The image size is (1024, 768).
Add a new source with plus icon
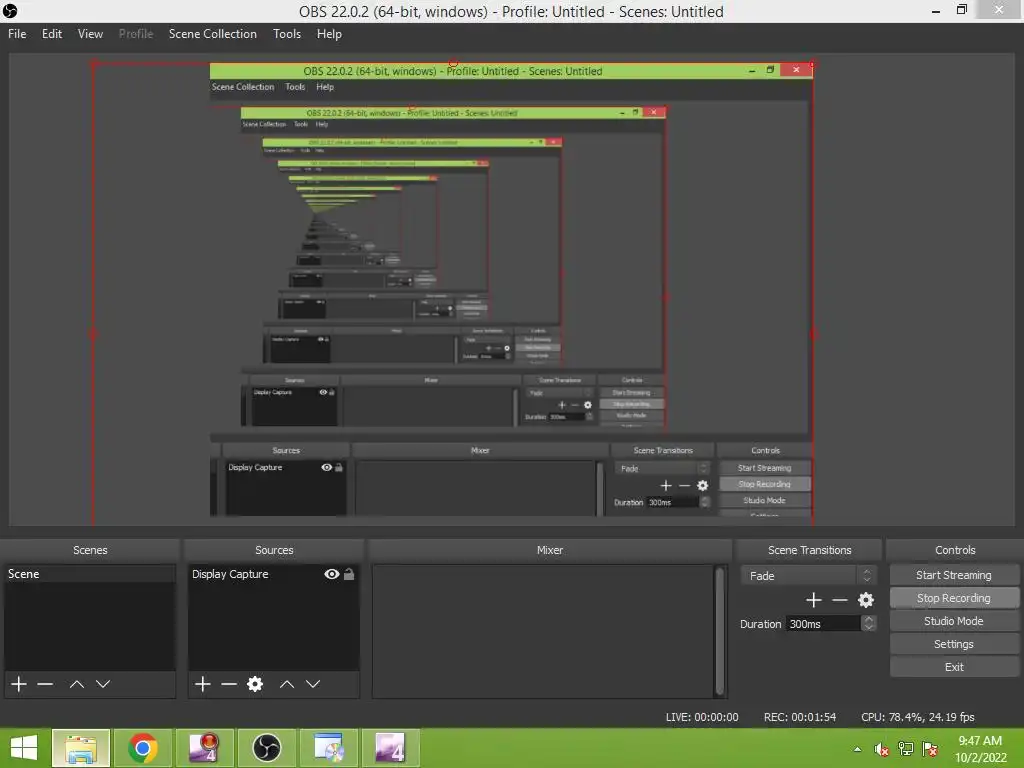[202, 684]
